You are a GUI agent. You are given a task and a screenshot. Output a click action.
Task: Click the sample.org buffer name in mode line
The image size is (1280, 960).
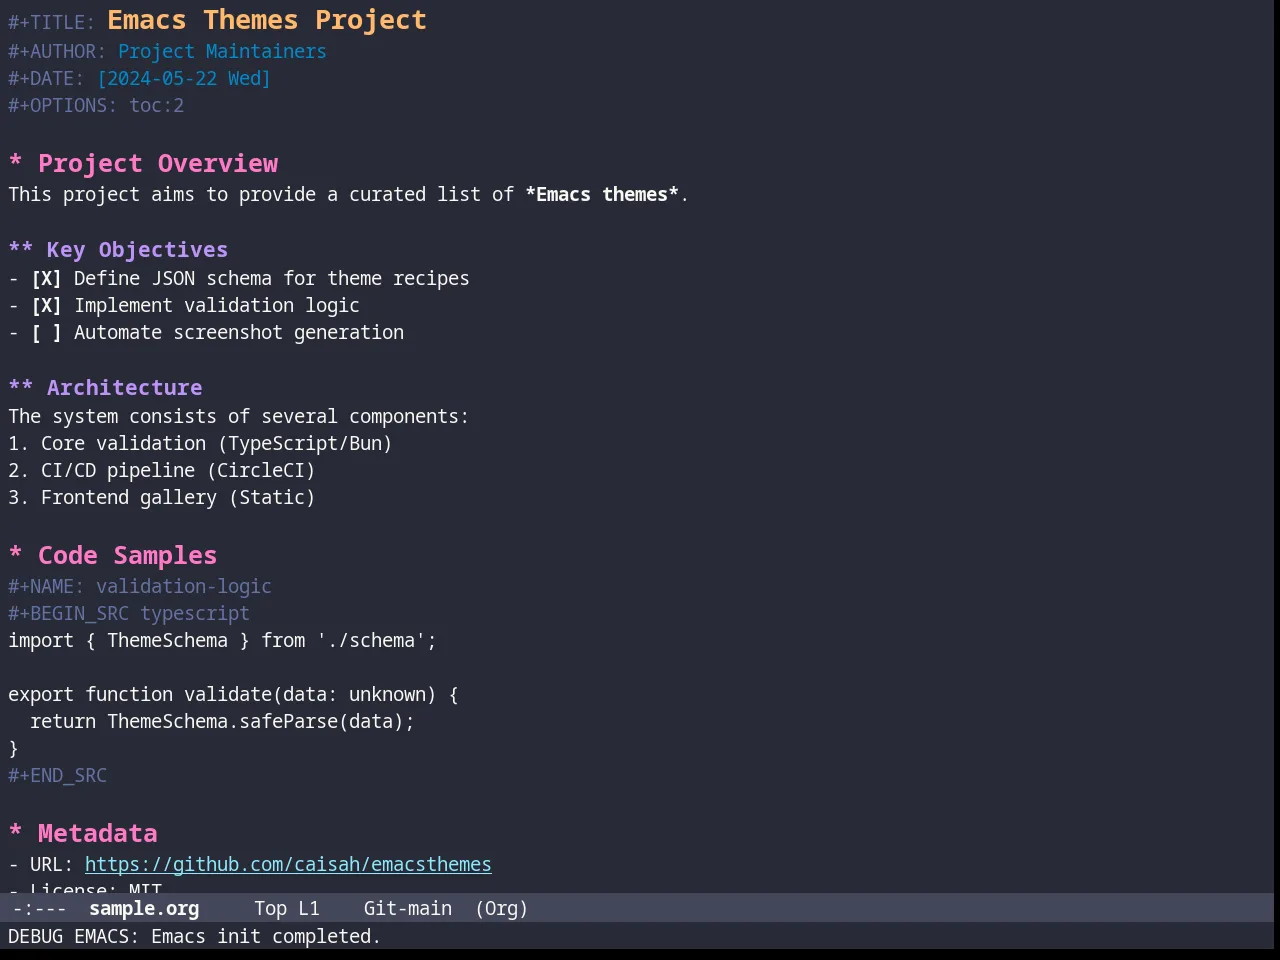(x=144, y=908)
